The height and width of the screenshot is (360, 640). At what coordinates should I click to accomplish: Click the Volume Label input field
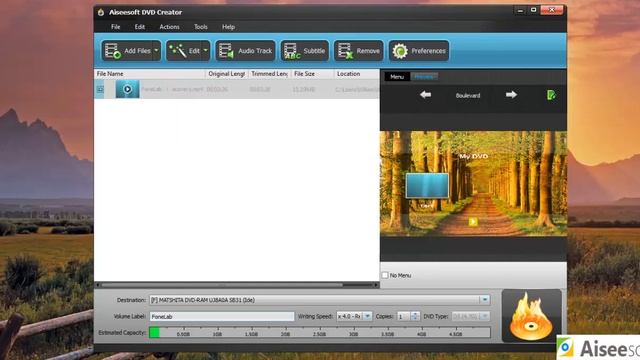click(x=222, y=316)
